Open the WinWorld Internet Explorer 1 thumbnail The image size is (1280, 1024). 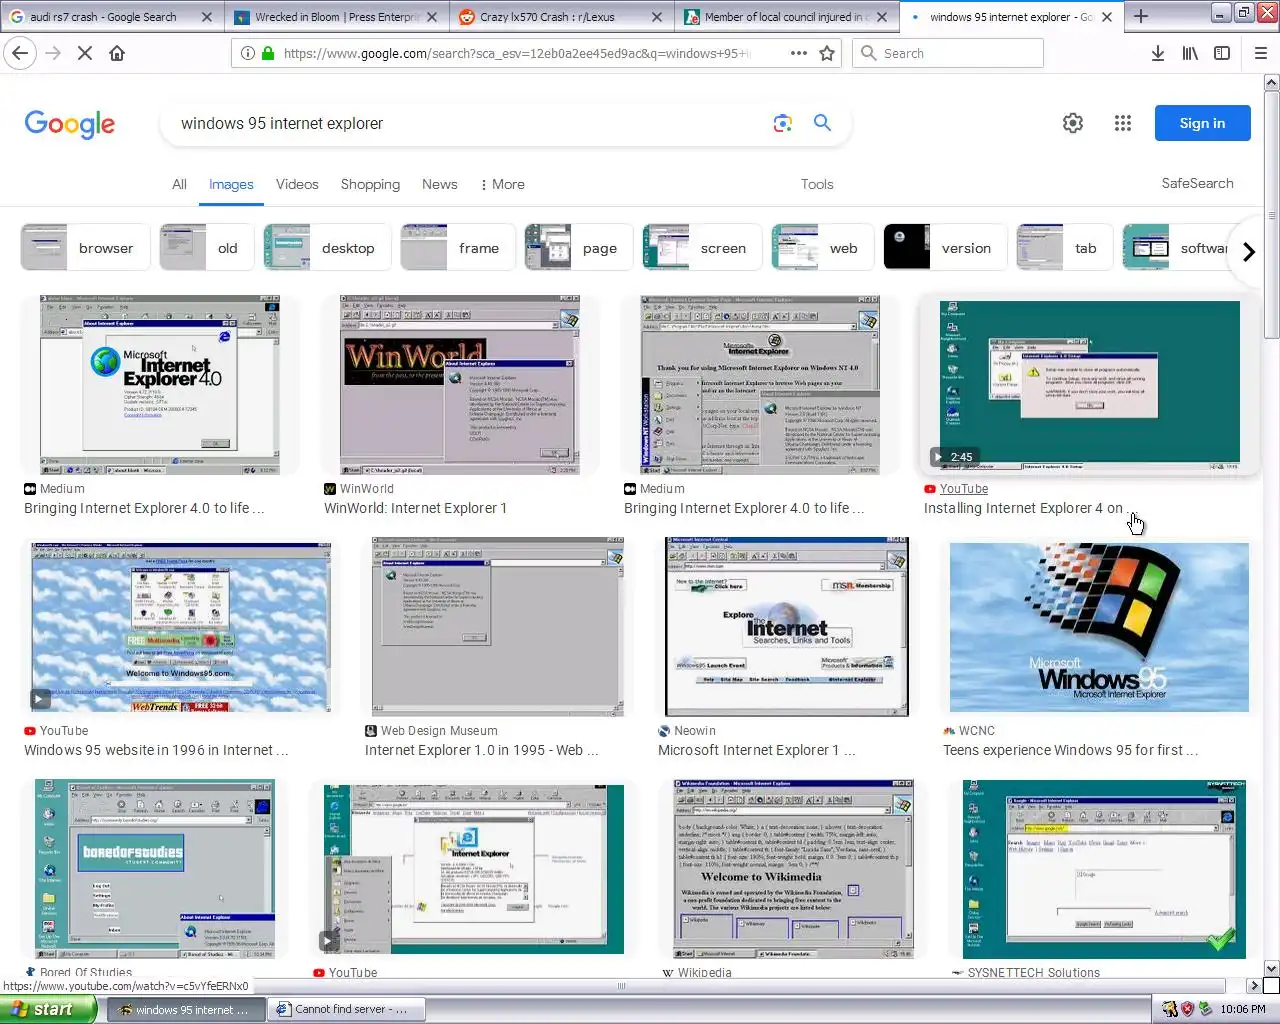pos(460,385)
